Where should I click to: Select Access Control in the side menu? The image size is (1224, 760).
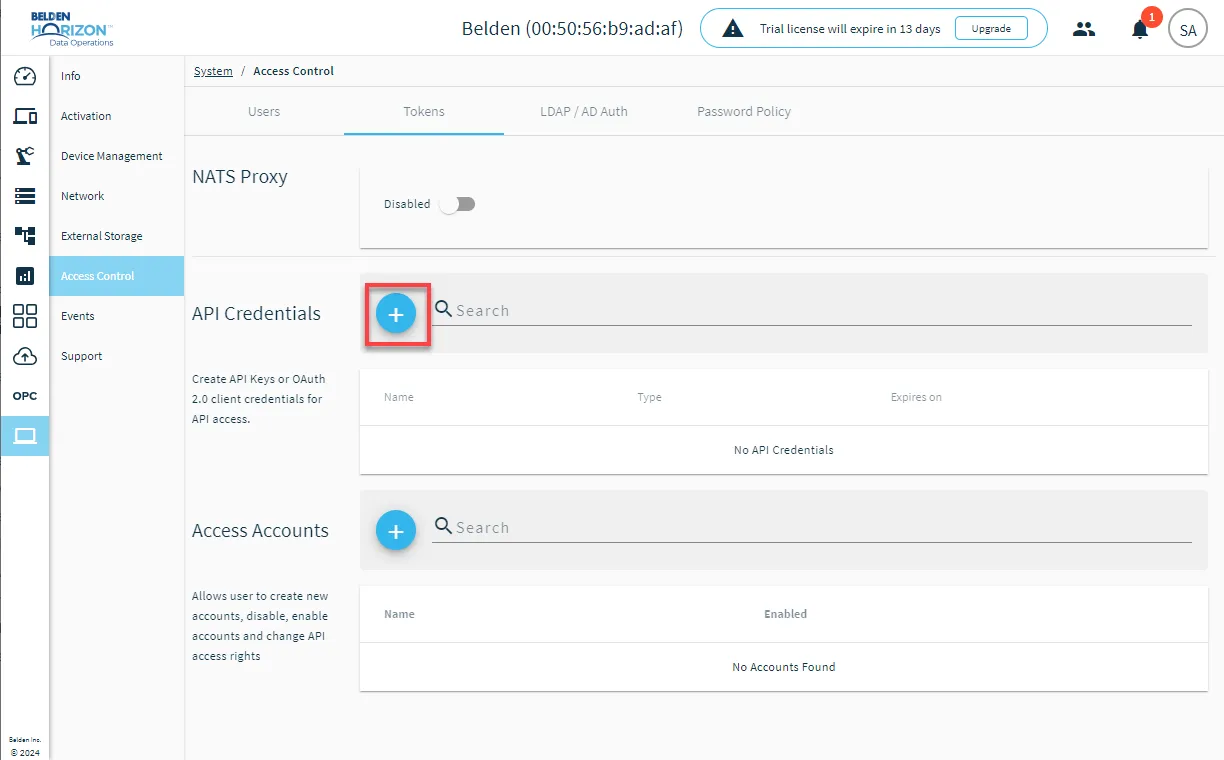(x=117, y=276)
